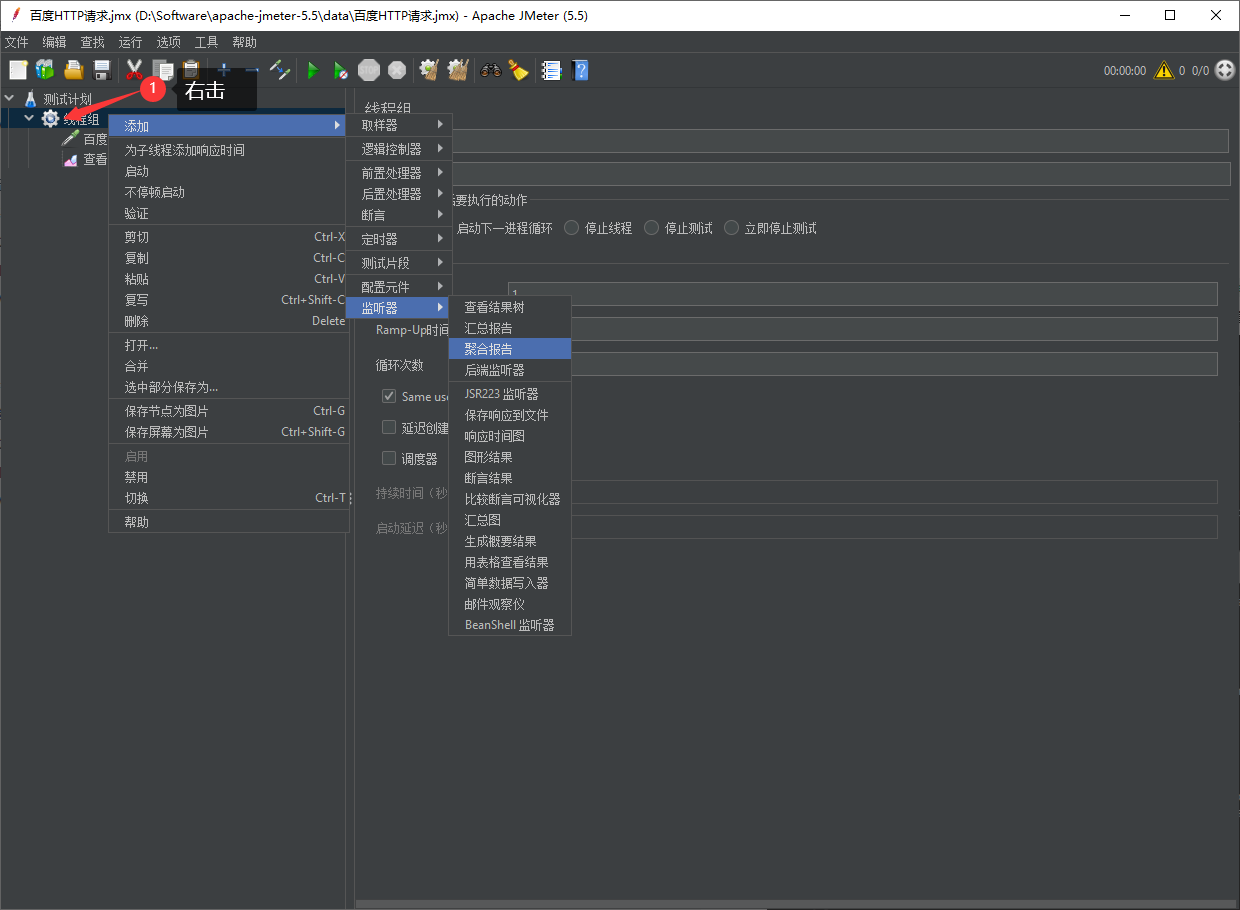Expand the 前置处理器 submenu
The height and width of the screenshot is (910, 1240).
(x=399, y=173)
